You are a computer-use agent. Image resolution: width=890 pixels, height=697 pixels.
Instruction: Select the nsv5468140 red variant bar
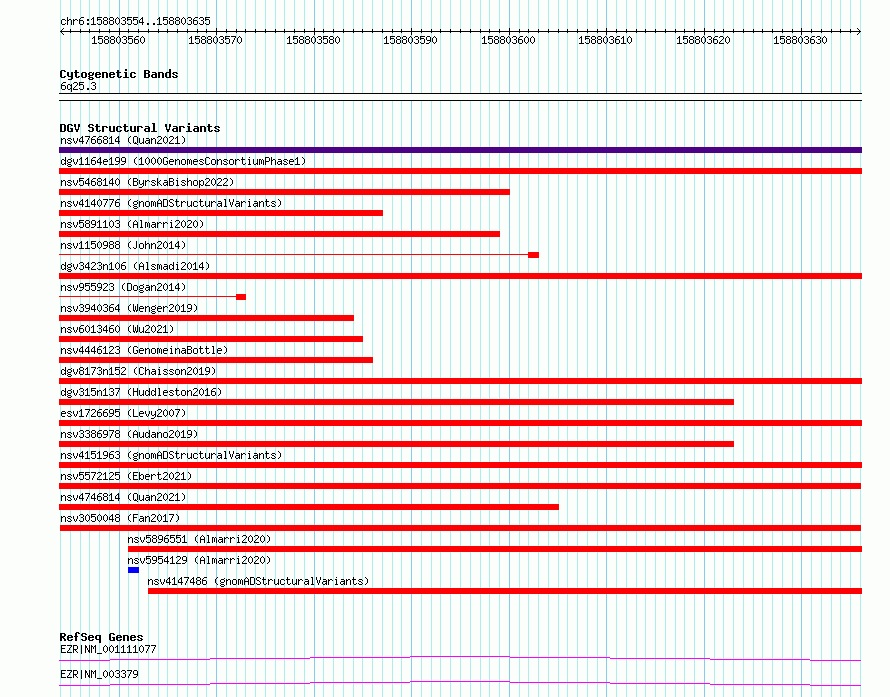284,192
